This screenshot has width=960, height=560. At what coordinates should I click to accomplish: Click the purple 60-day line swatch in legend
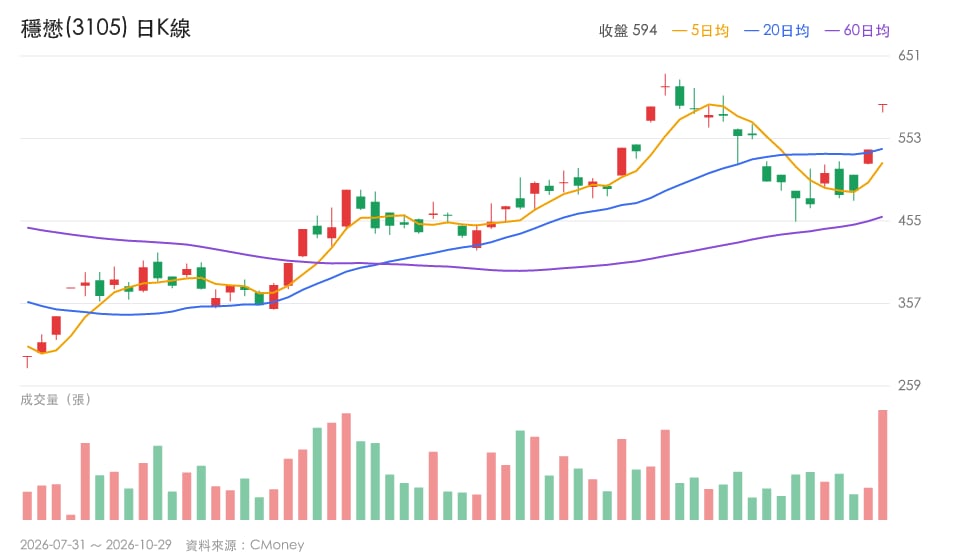coord(832,31)
